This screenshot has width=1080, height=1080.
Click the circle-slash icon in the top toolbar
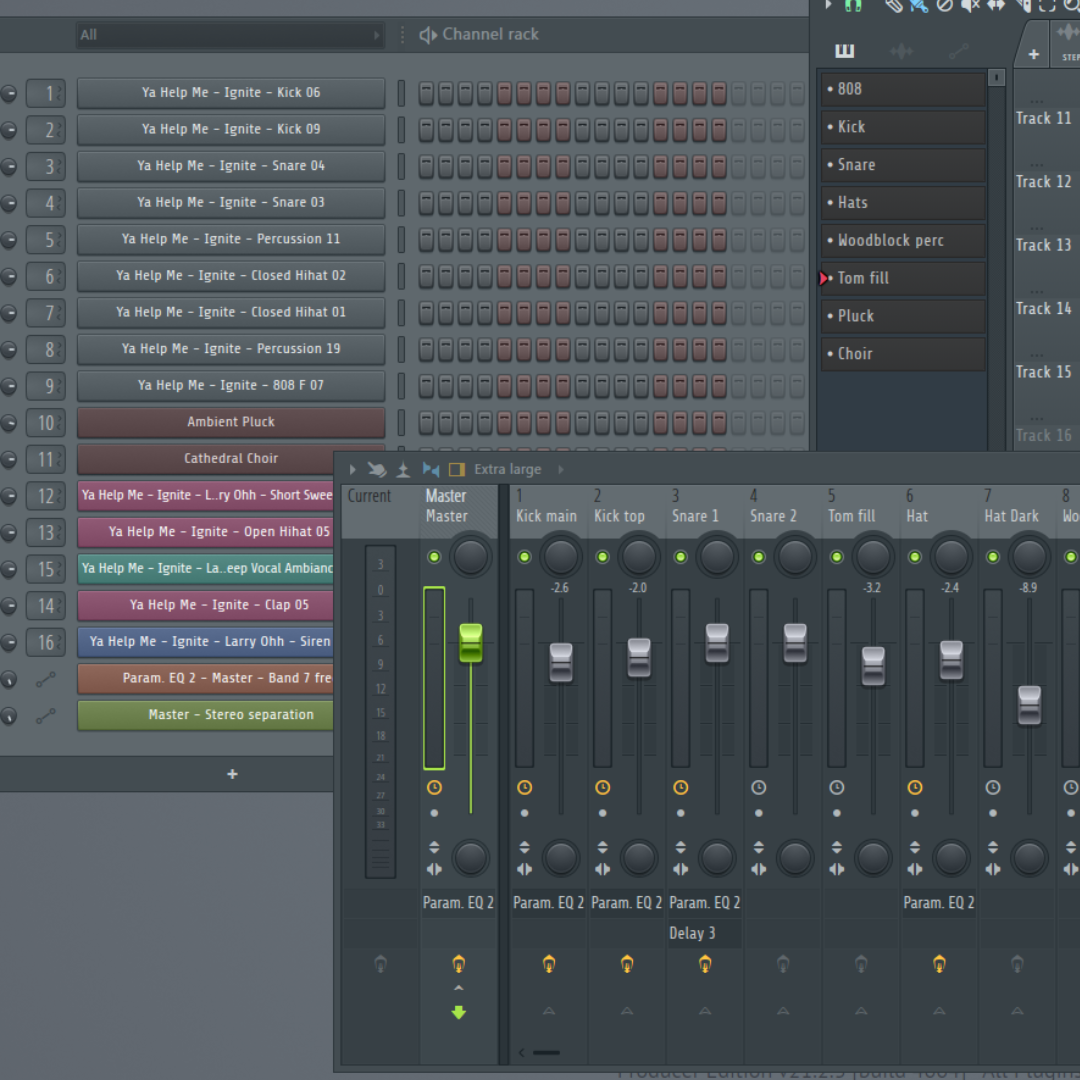(944, 7)
